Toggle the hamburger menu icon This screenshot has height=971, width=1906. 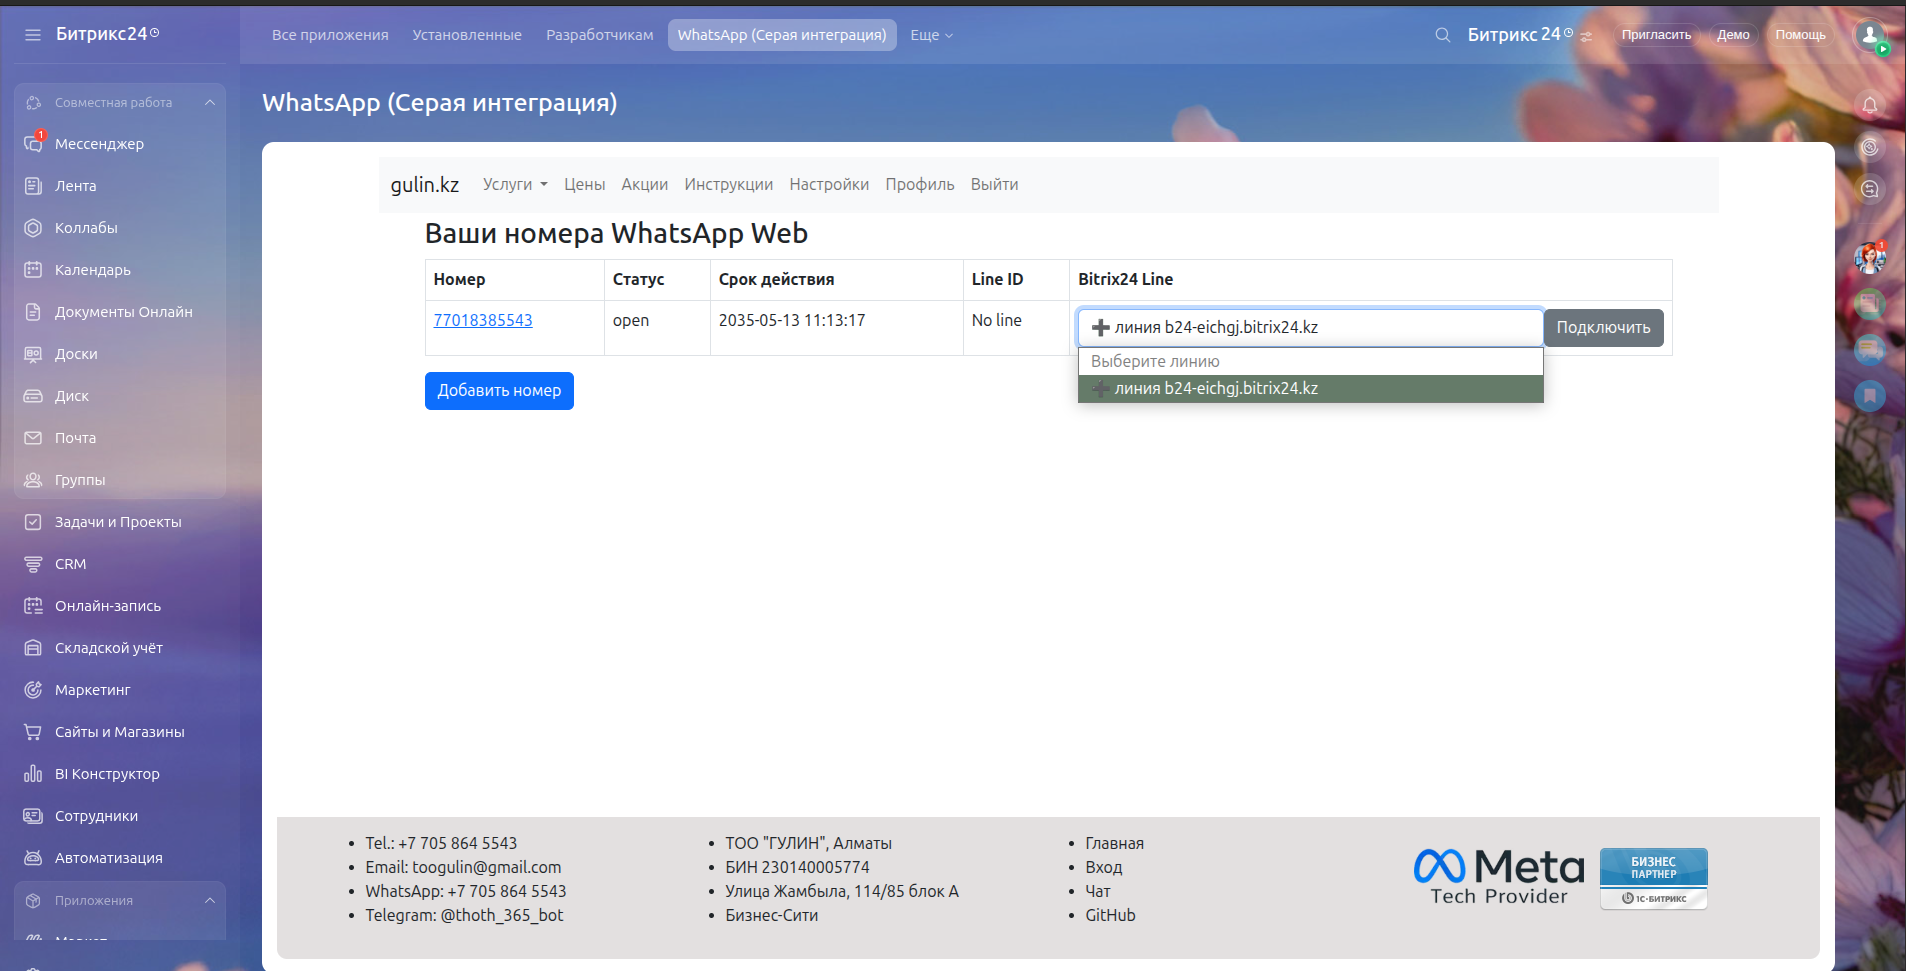[33, 35]
